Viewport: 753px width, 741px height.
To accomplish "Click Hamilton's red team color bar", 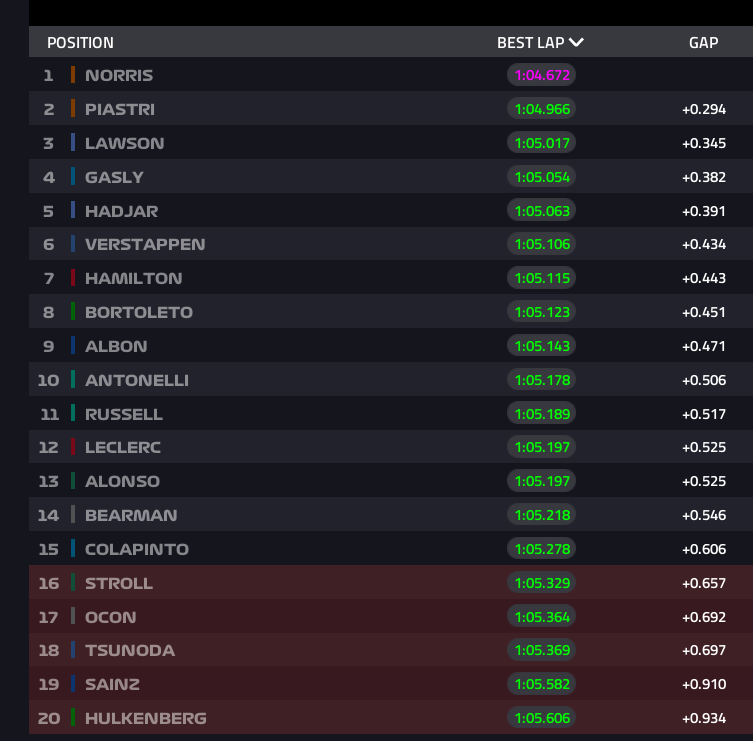I will click(73, 278).
